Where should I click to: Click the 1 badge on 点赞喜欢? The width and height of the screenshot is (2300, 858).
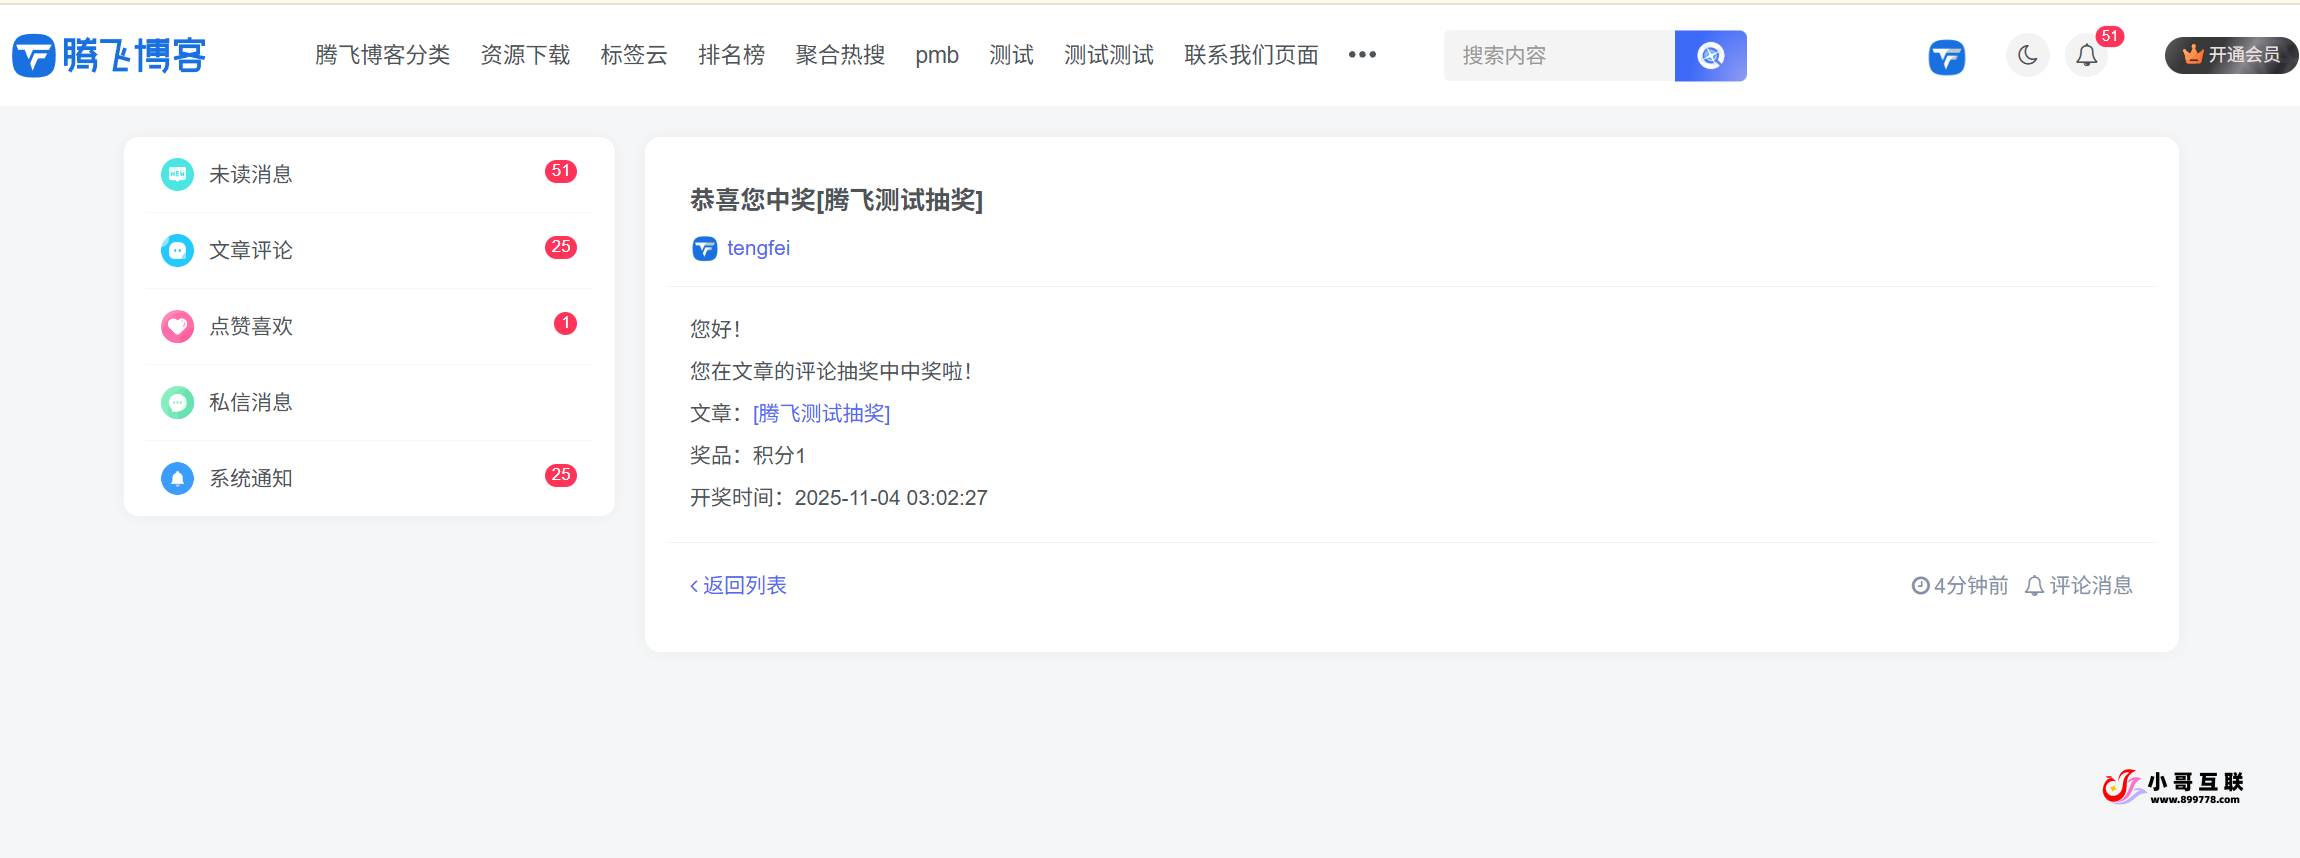pos(565,323)
